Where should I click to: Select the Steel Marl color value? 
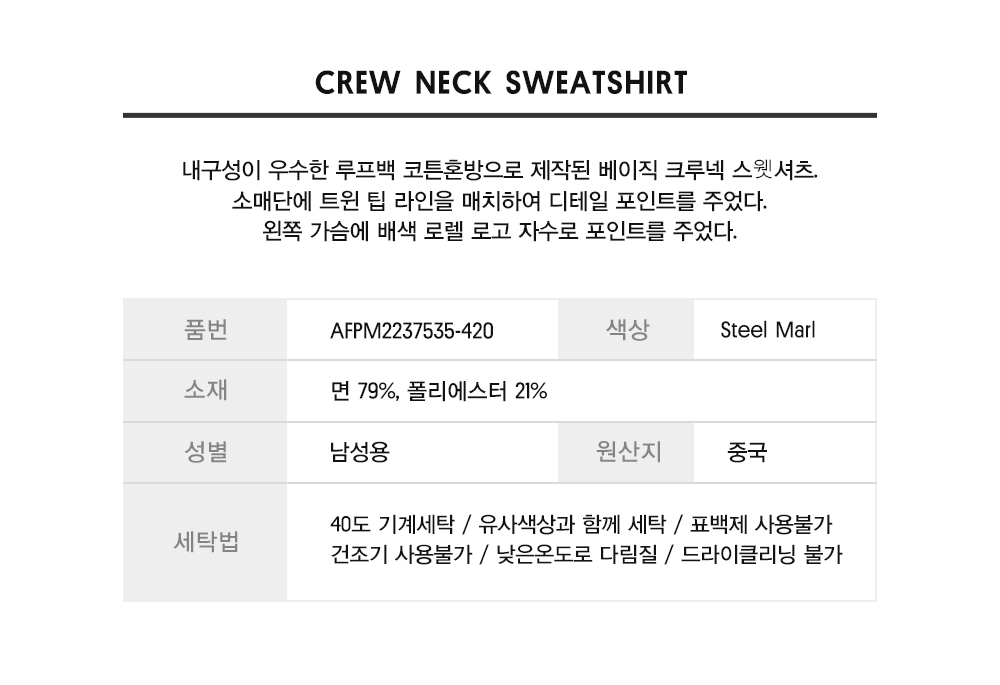(x=767, y=330)
